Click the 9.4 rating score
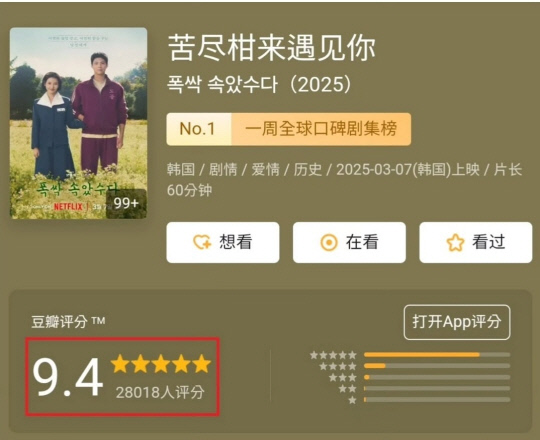 click(x=68, y=377)
